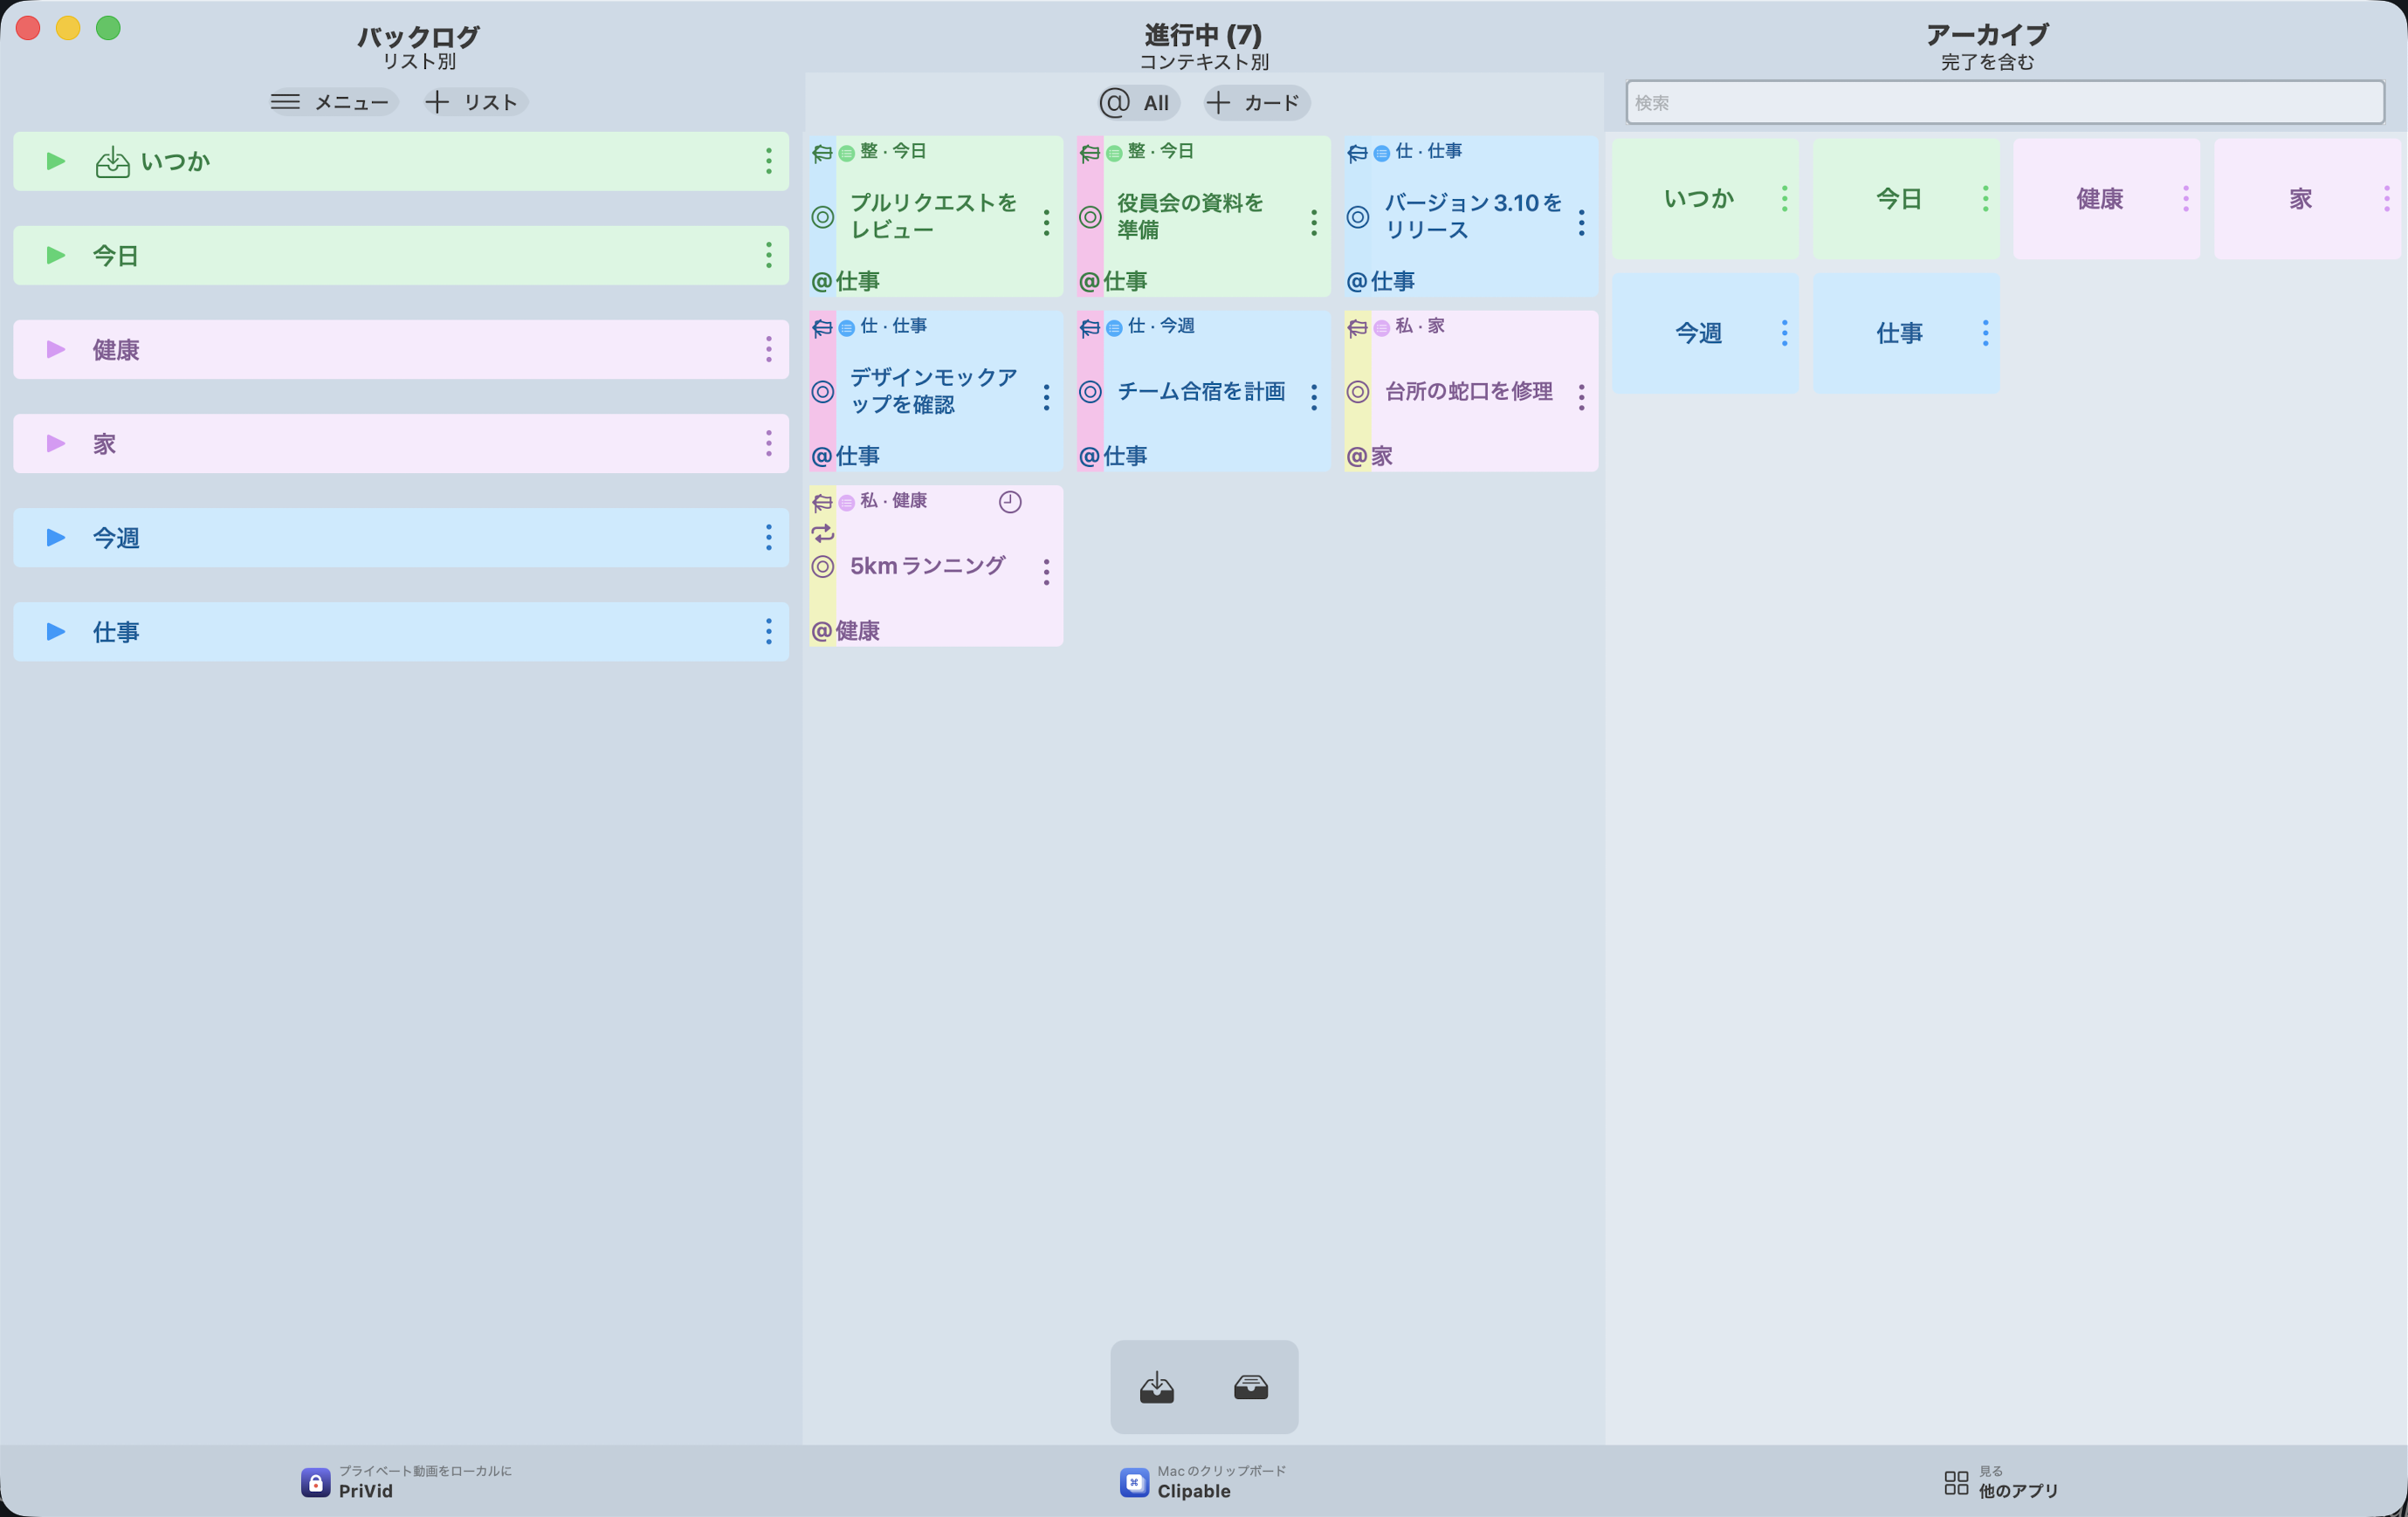
Task: Mark 台所の蛇口を修理 card complete circle
Action: 1357,392
